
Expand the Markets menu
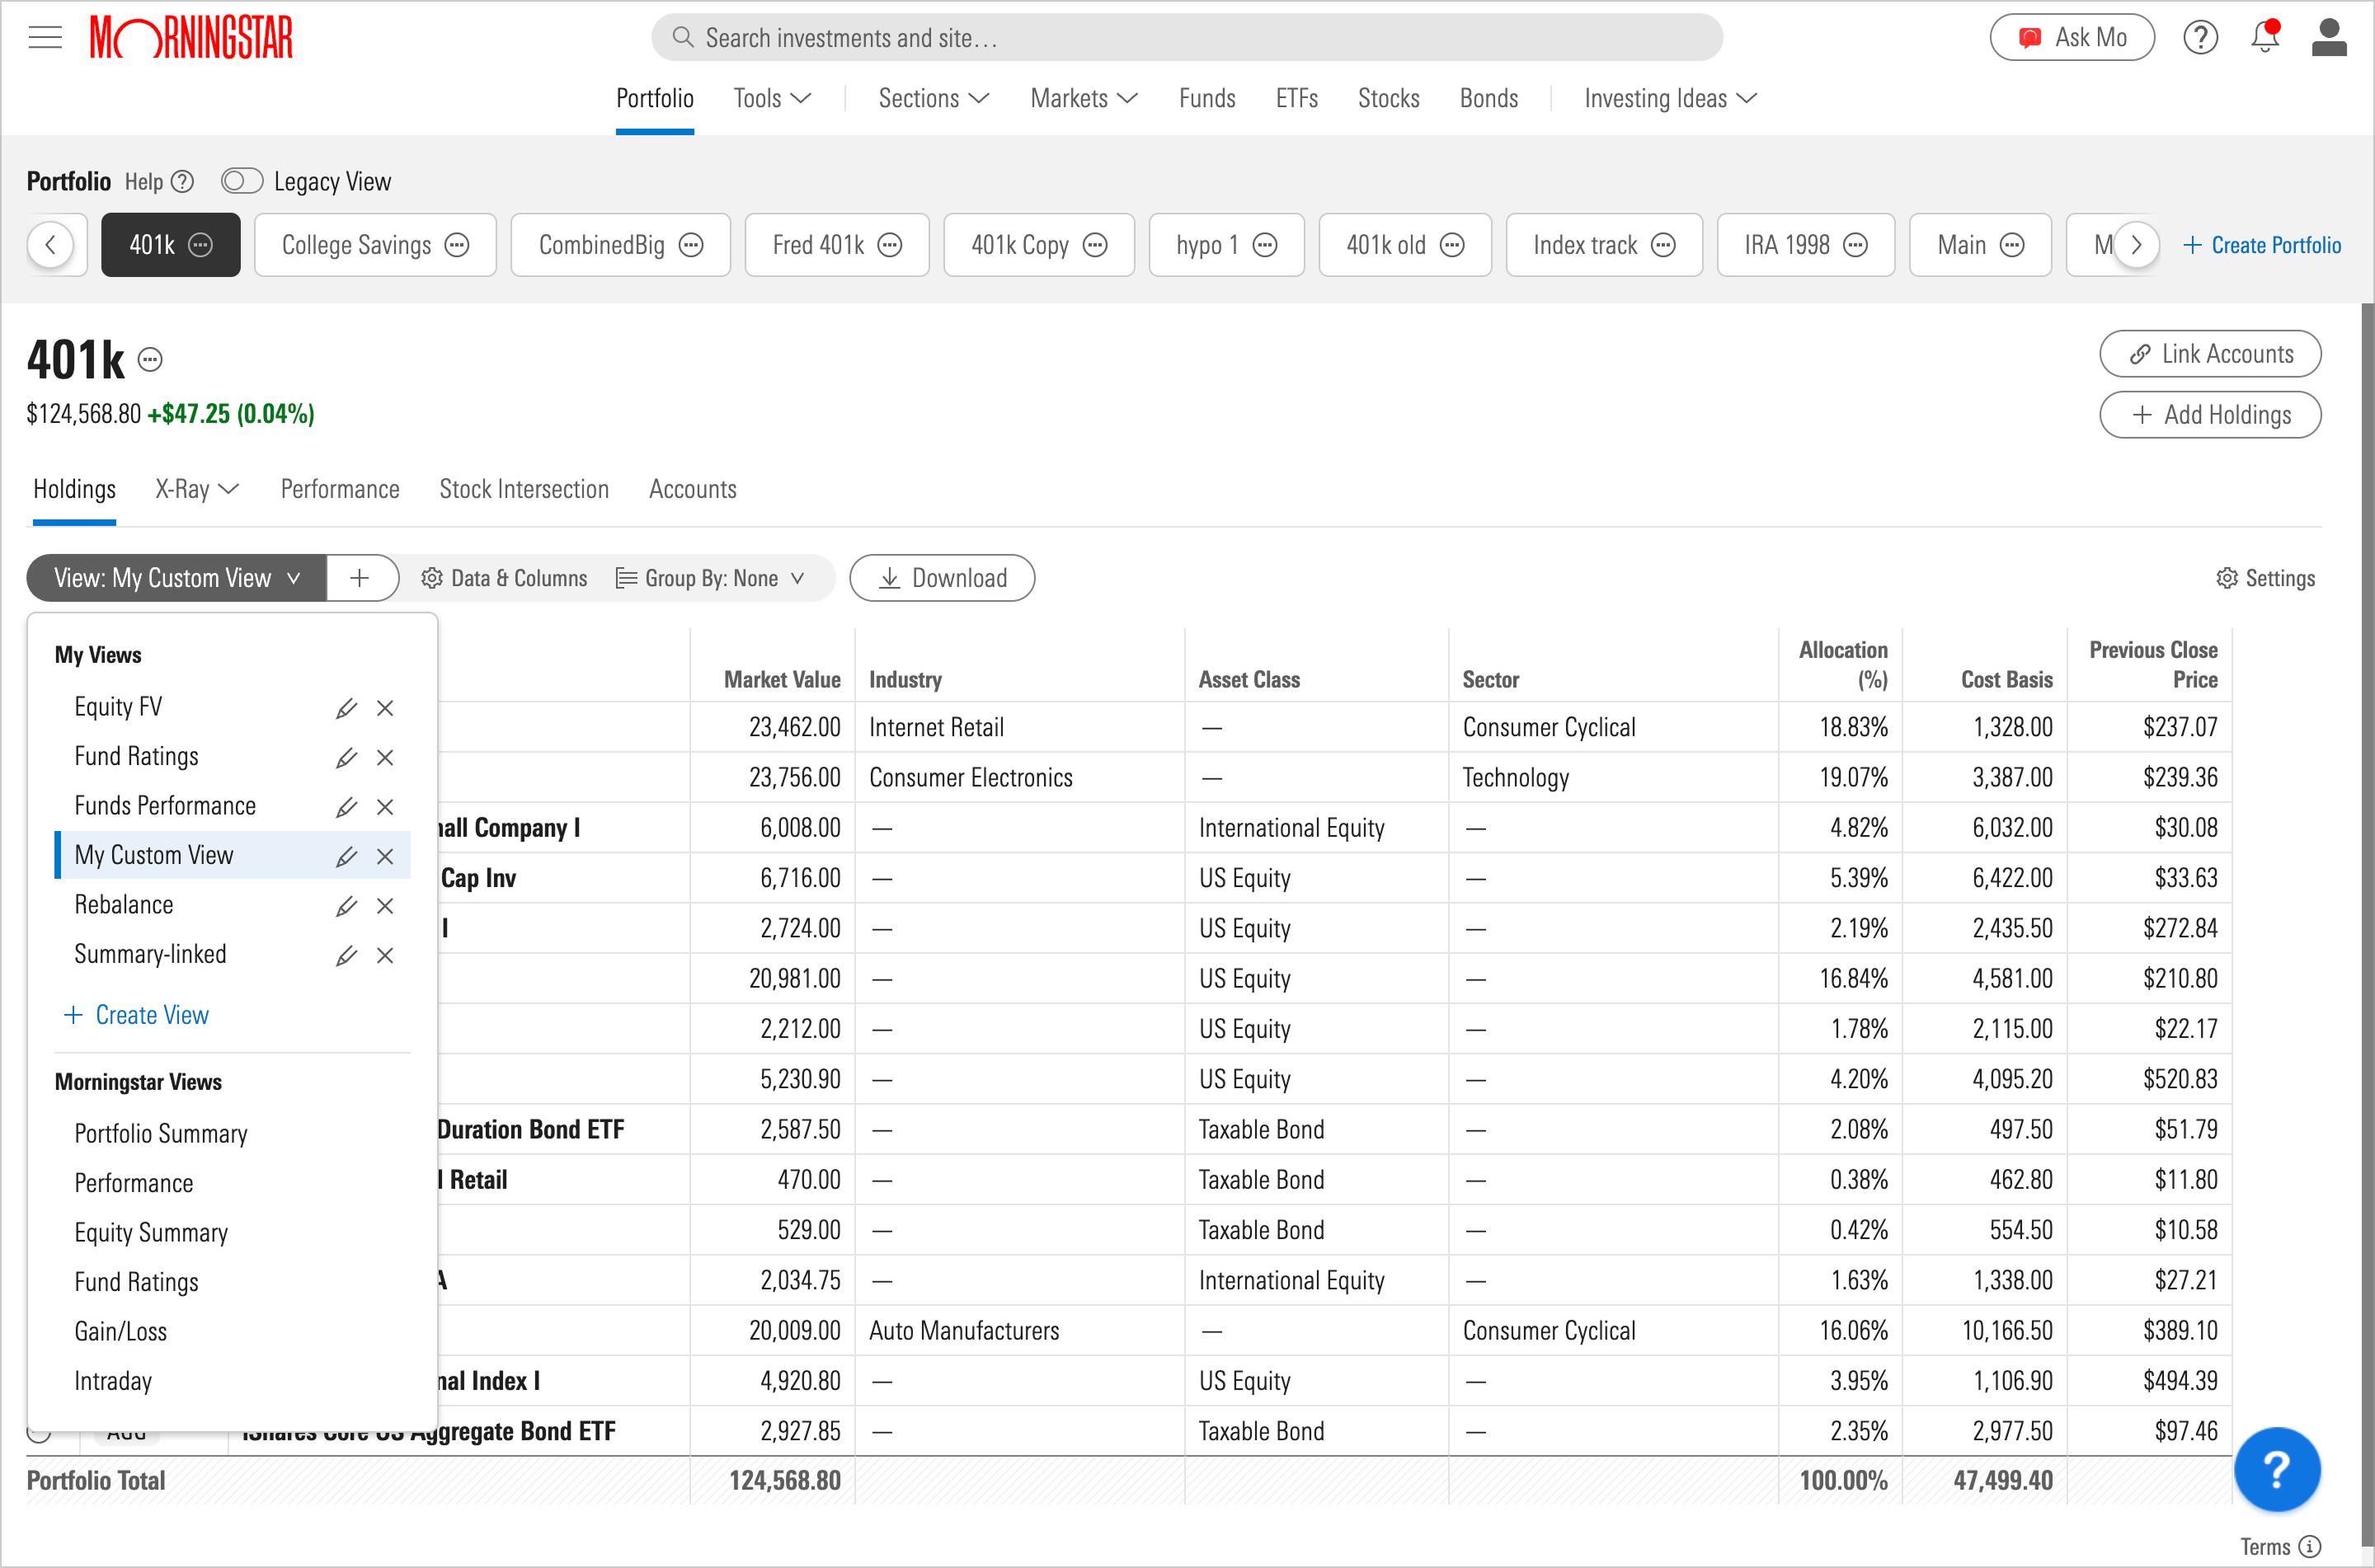click(x=1084, y=98)
